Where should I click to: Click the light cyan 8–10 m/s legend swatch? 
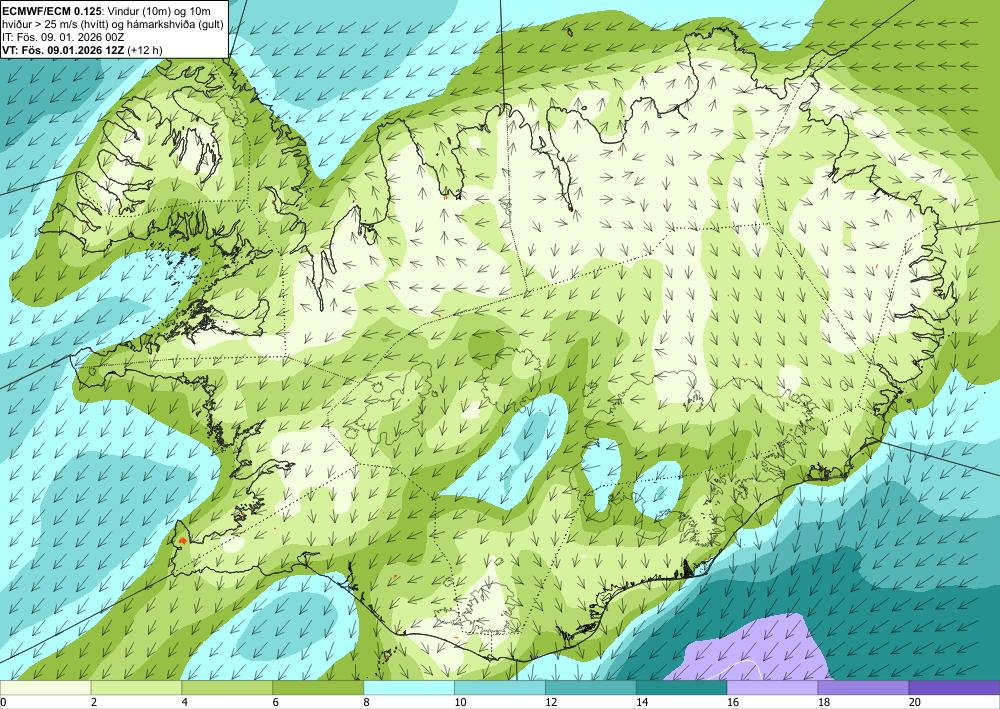pyautogui.click(x=409, y=688)
